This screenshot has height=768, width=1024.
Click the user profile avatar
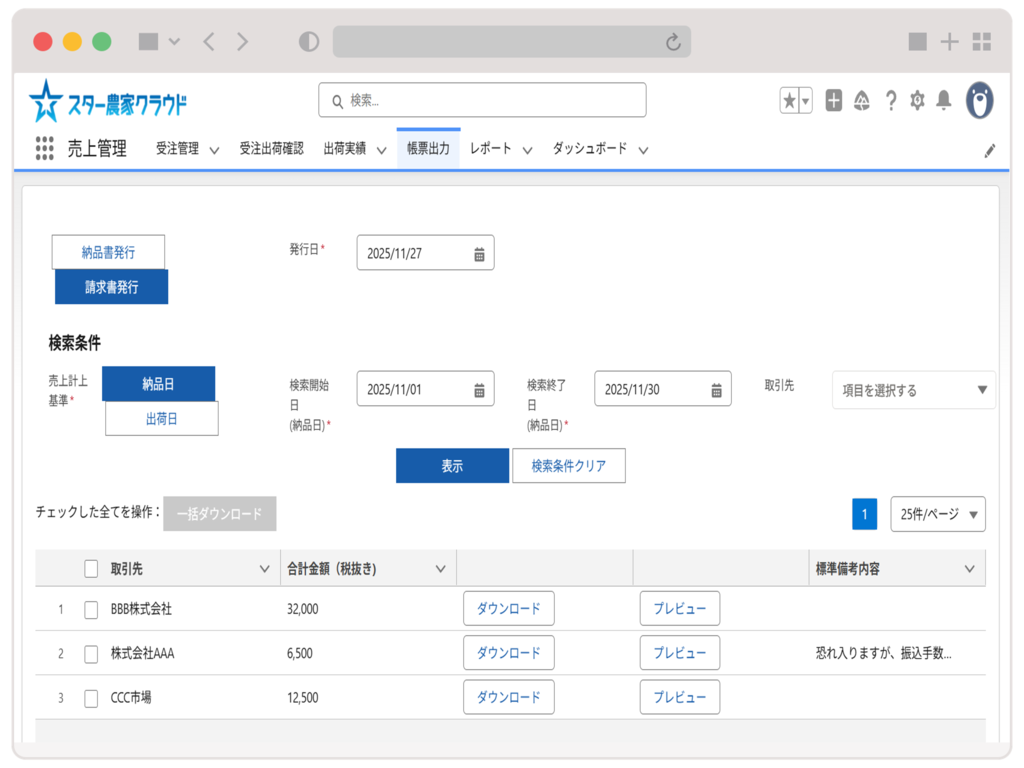pyautogui.click(x=979, y=100)
